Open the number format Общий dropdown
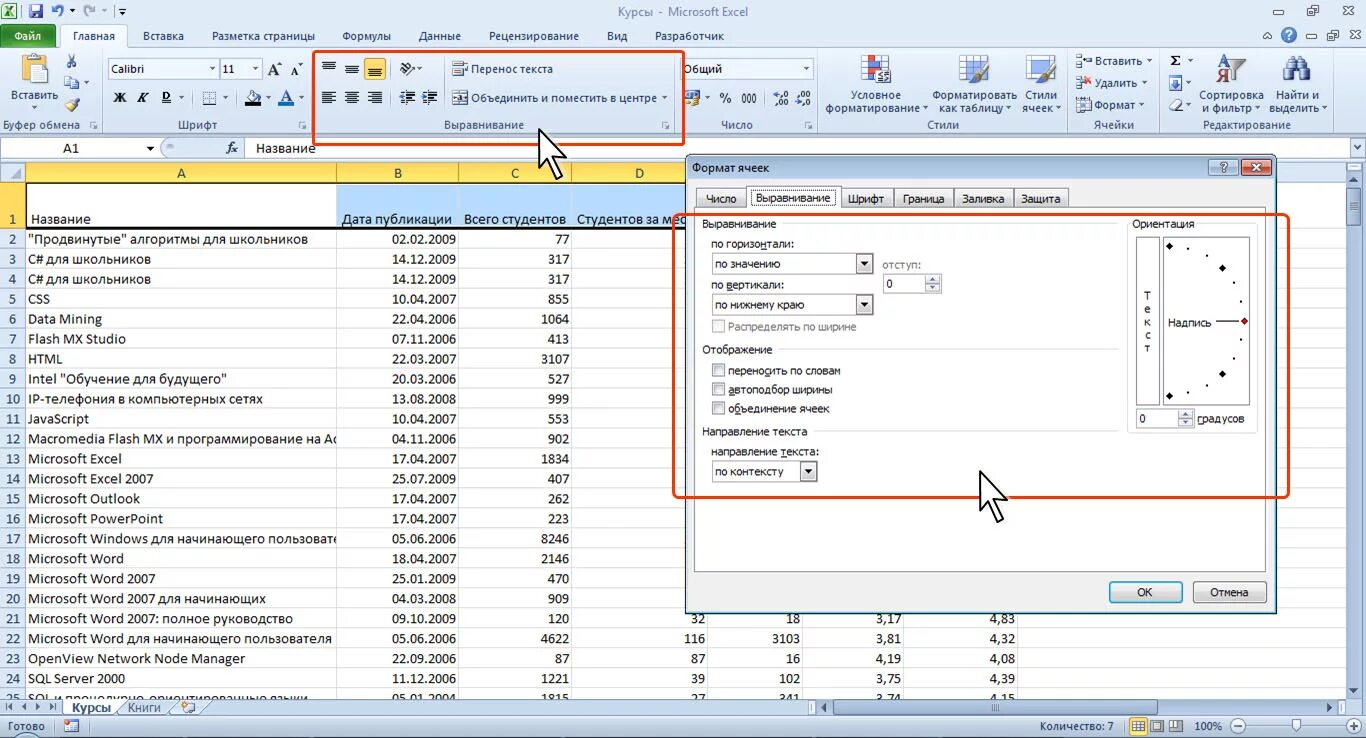 coord(806,69)
